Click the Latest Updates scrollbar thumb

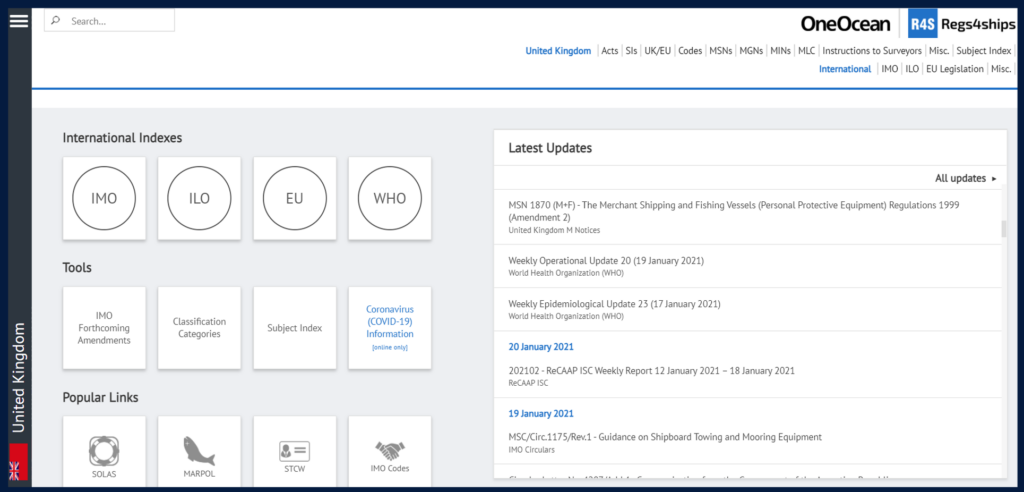pyautogui.click(x=1004, y=228)
